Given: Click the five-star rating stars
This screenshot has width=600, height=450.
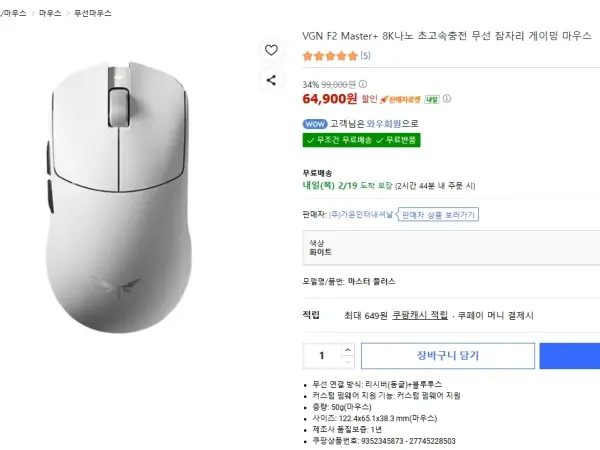Looking at the screenshot, I should coord(329,55).
